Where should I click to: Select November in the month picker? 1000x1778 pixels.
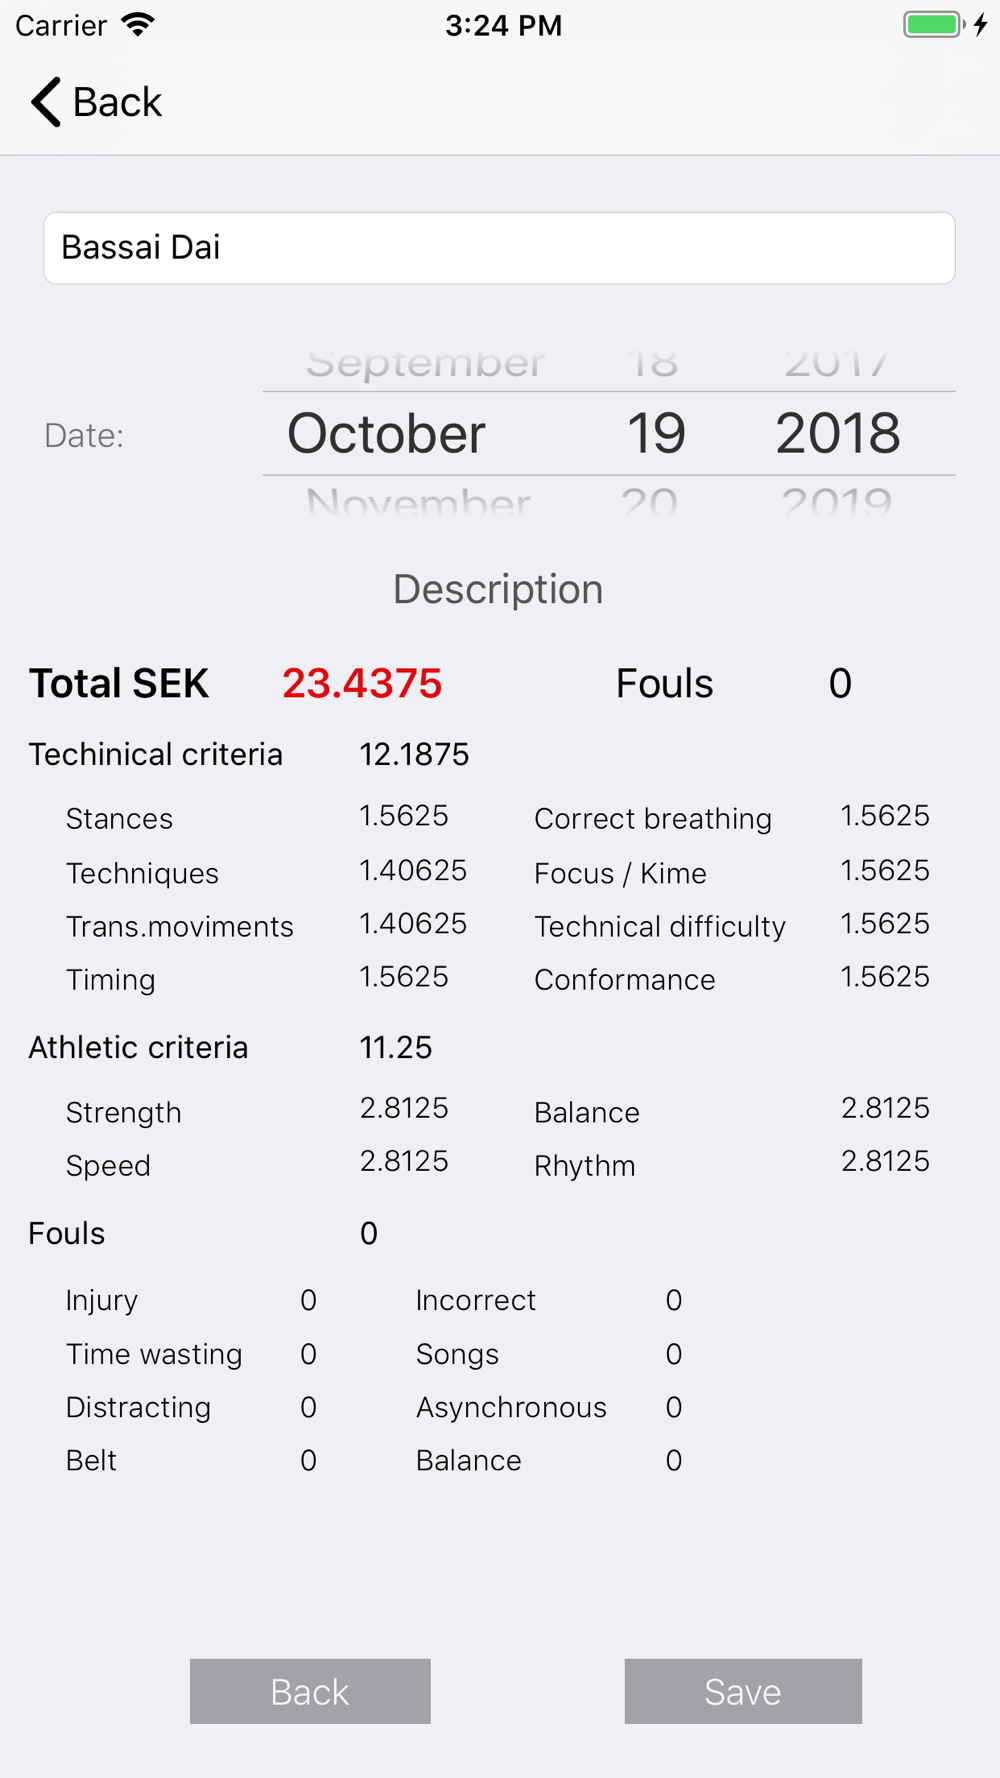pos(418,502)
